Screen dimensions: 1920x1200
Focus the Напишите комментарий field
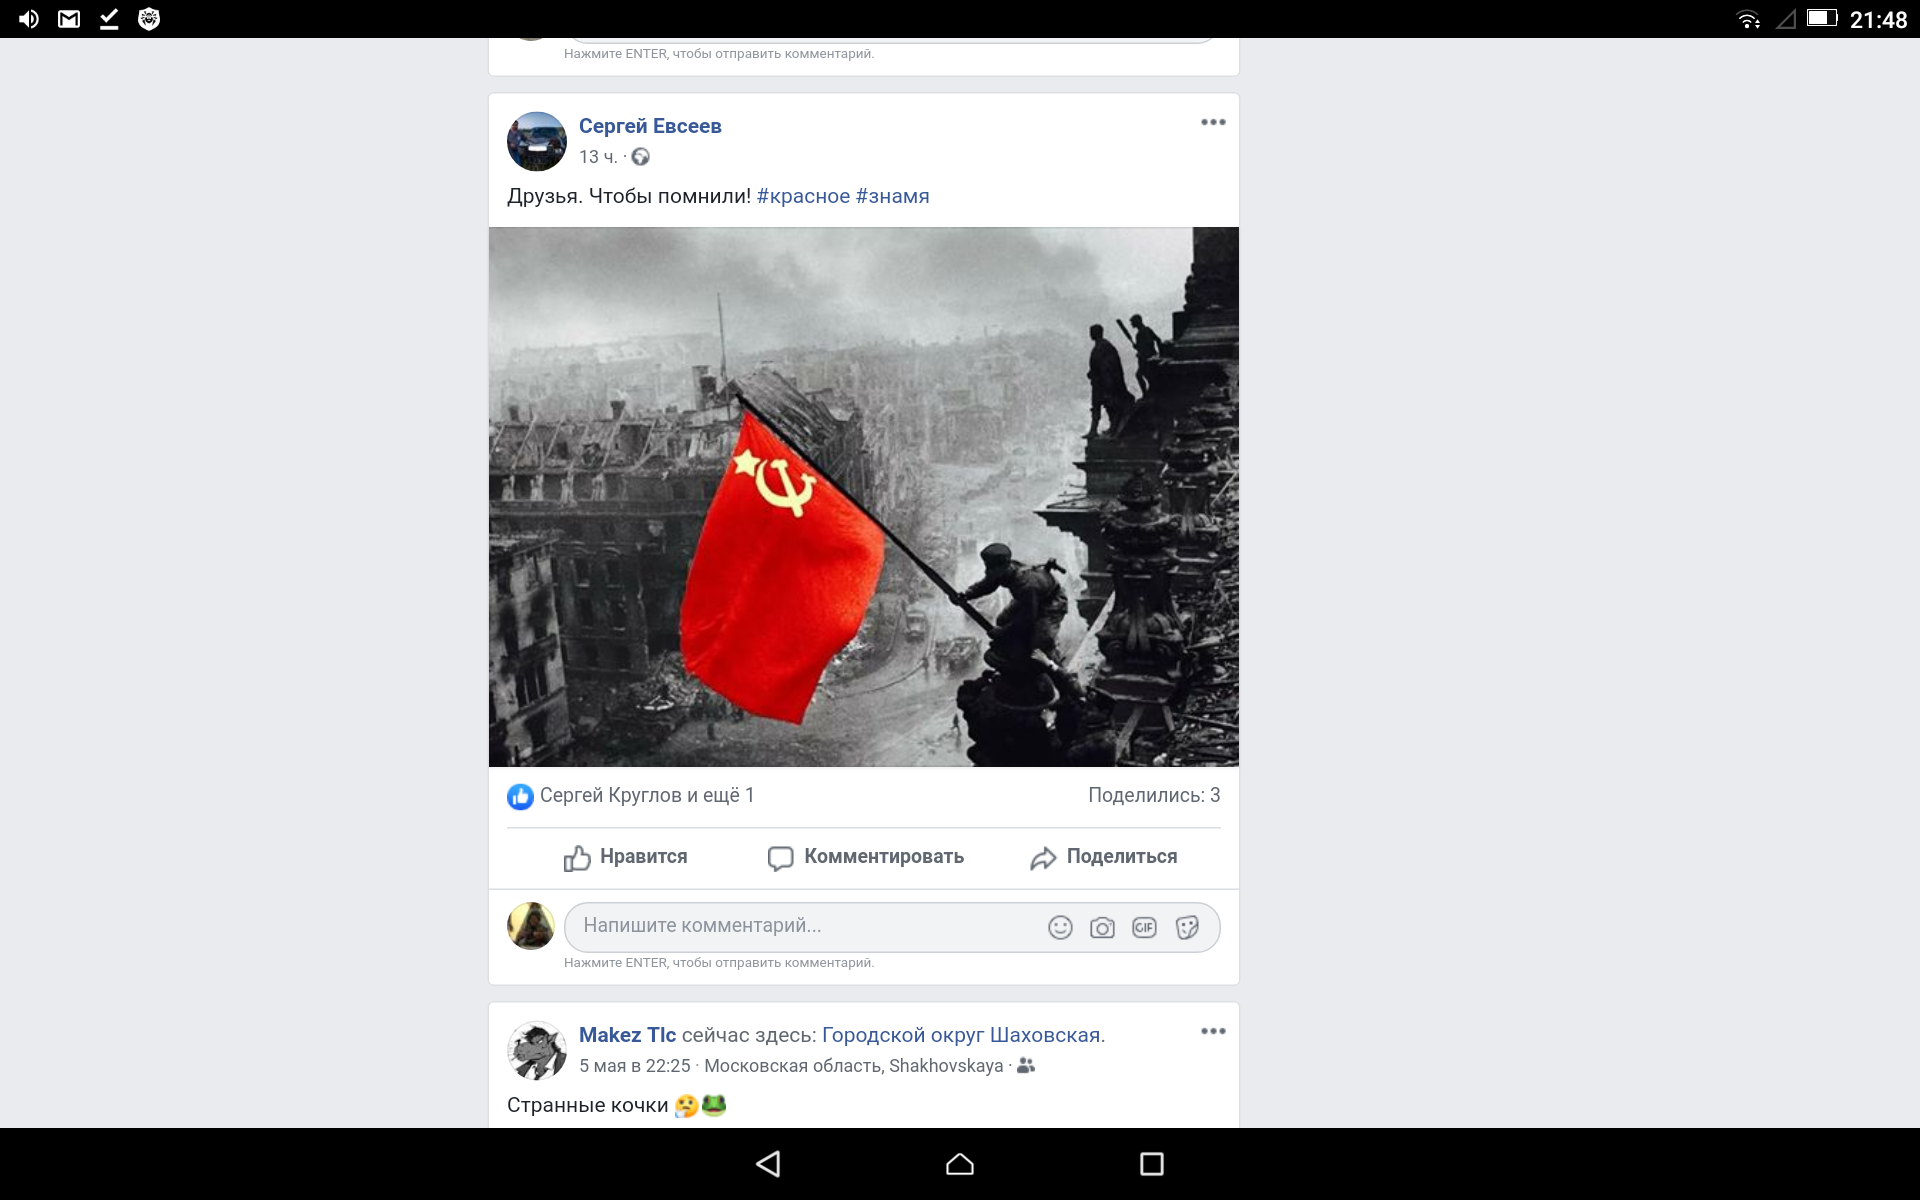click(892, 927)
